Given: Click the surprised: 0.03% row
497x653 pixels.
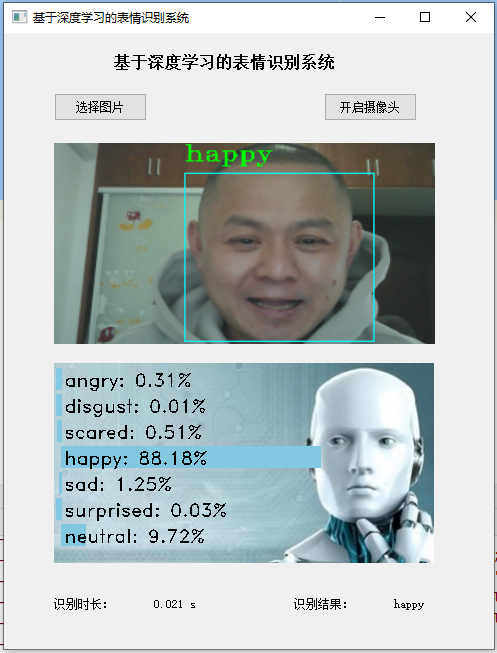Looking at the screenshot, I should pos(142,510).
